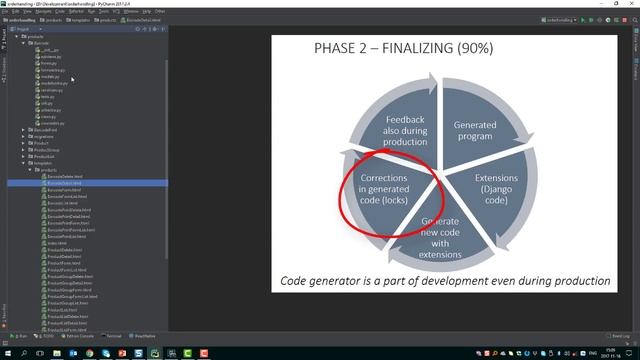The height and width of the screenshot is (360, 640).
Task: Click the tool window quick-access icon at bottom-left corner
Action: pos(5,343)
